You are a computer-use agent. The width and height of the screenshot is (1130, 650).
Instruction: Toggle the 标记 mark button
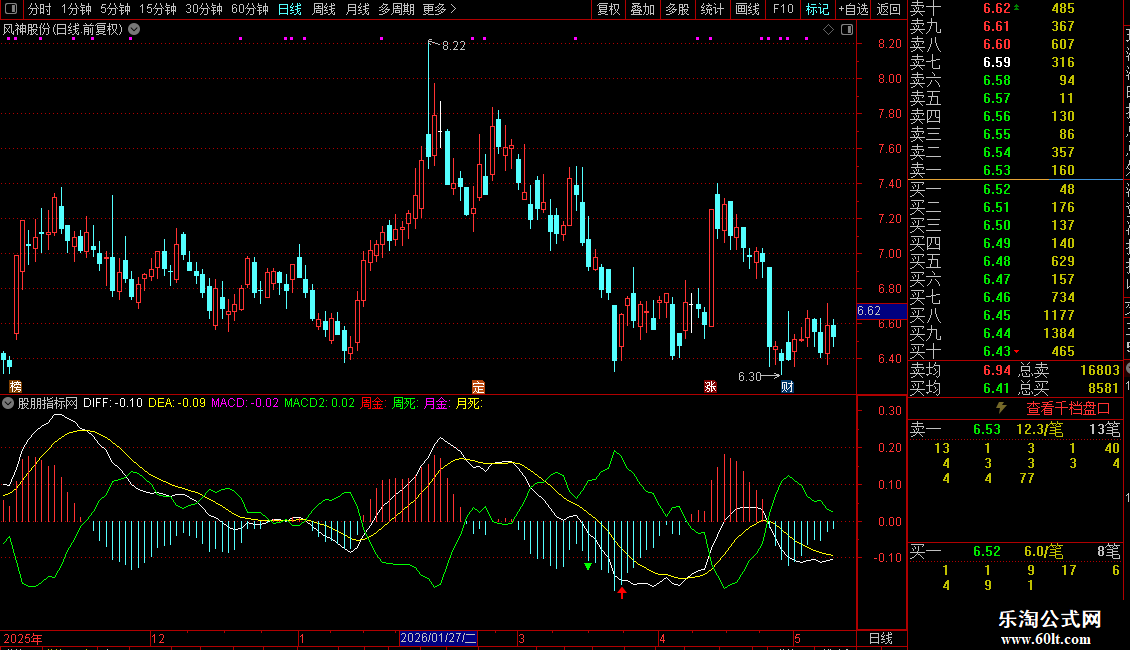point(817,9)
